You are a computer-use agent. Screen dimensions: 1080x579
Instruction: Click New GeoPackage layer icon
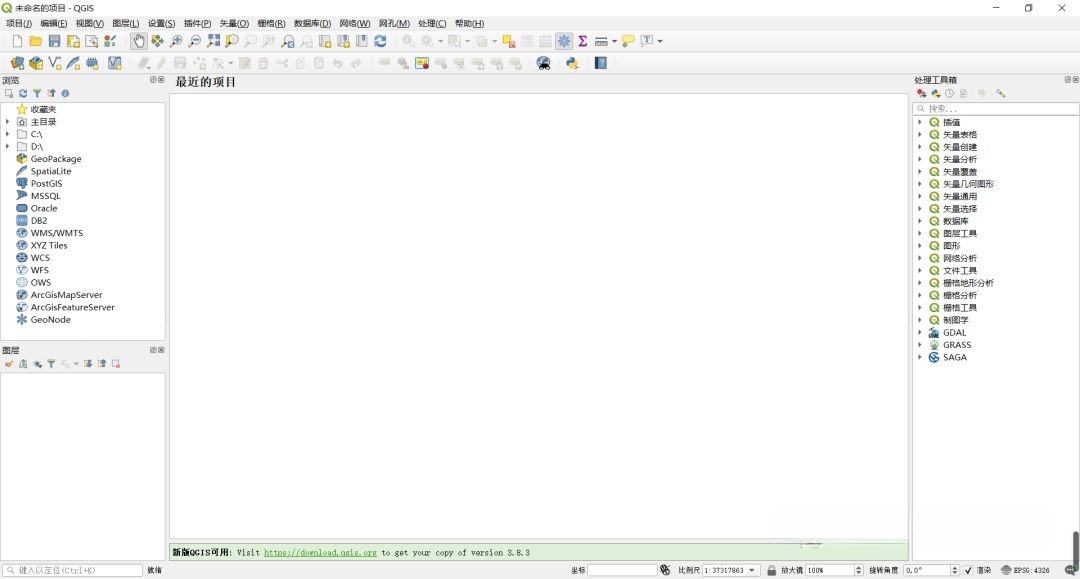pos(36,63)
